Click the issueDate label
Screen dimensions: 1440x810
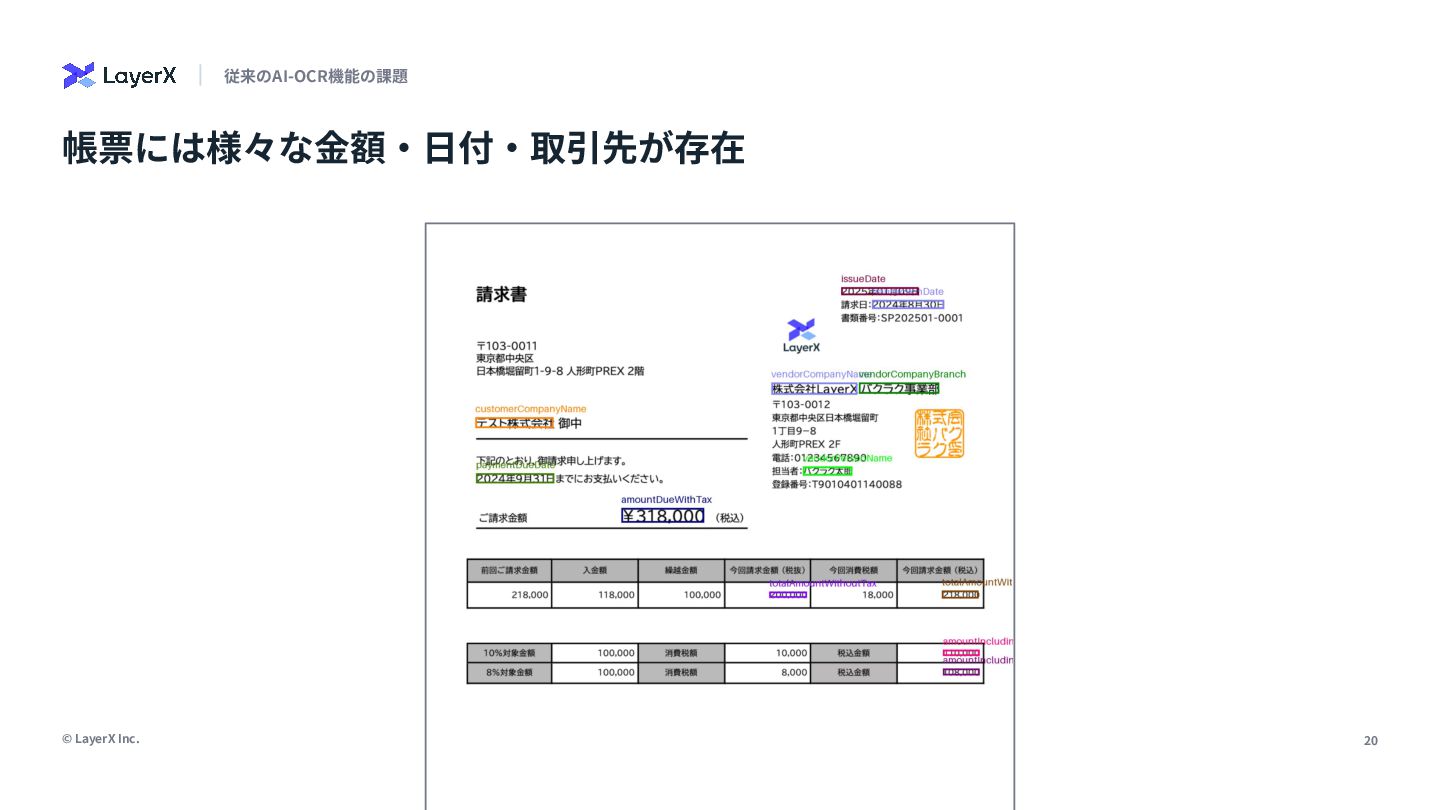click(863, 279)
